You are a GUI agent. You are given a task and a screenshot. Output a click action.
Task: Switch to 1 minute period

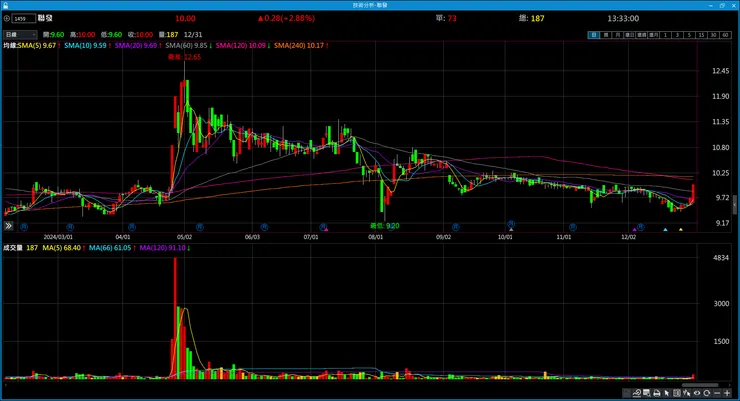pos(665,35)
